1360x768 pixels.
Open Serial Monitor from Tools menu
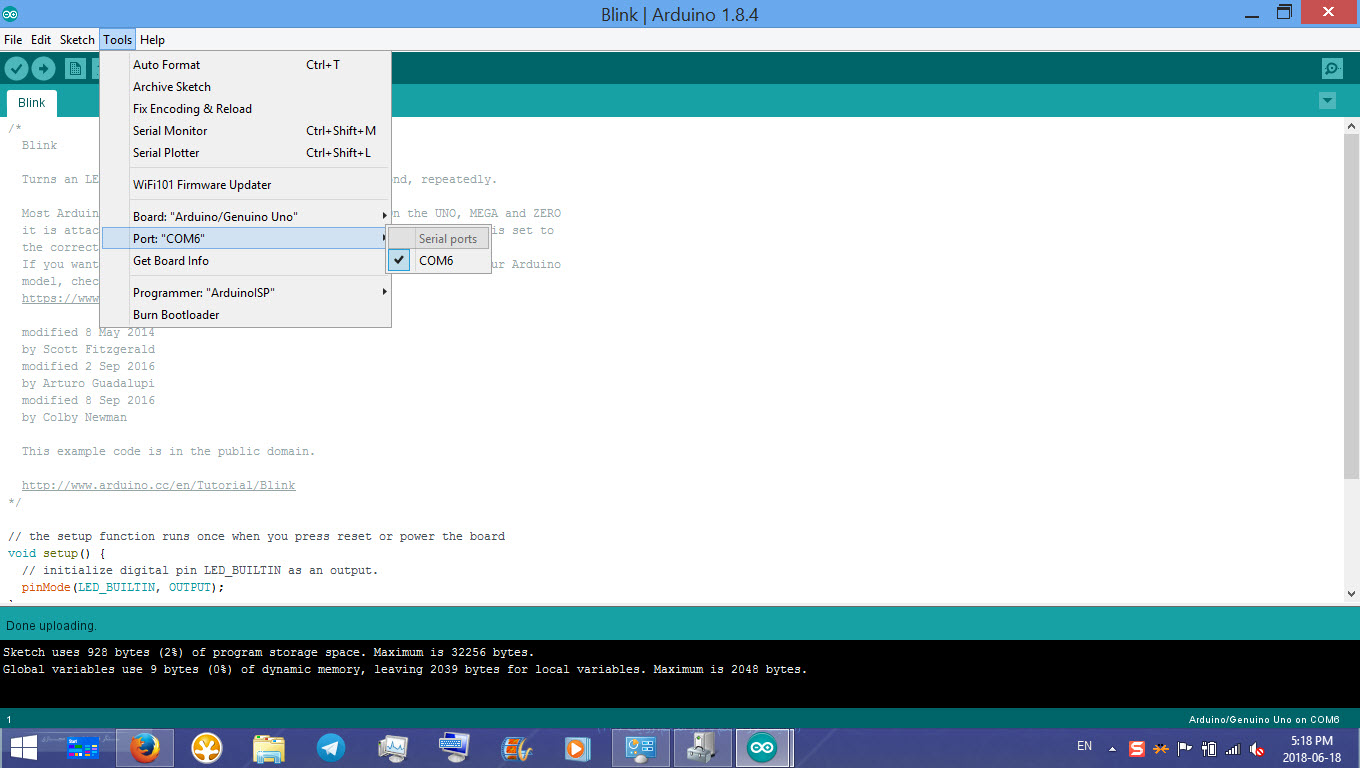245,131
